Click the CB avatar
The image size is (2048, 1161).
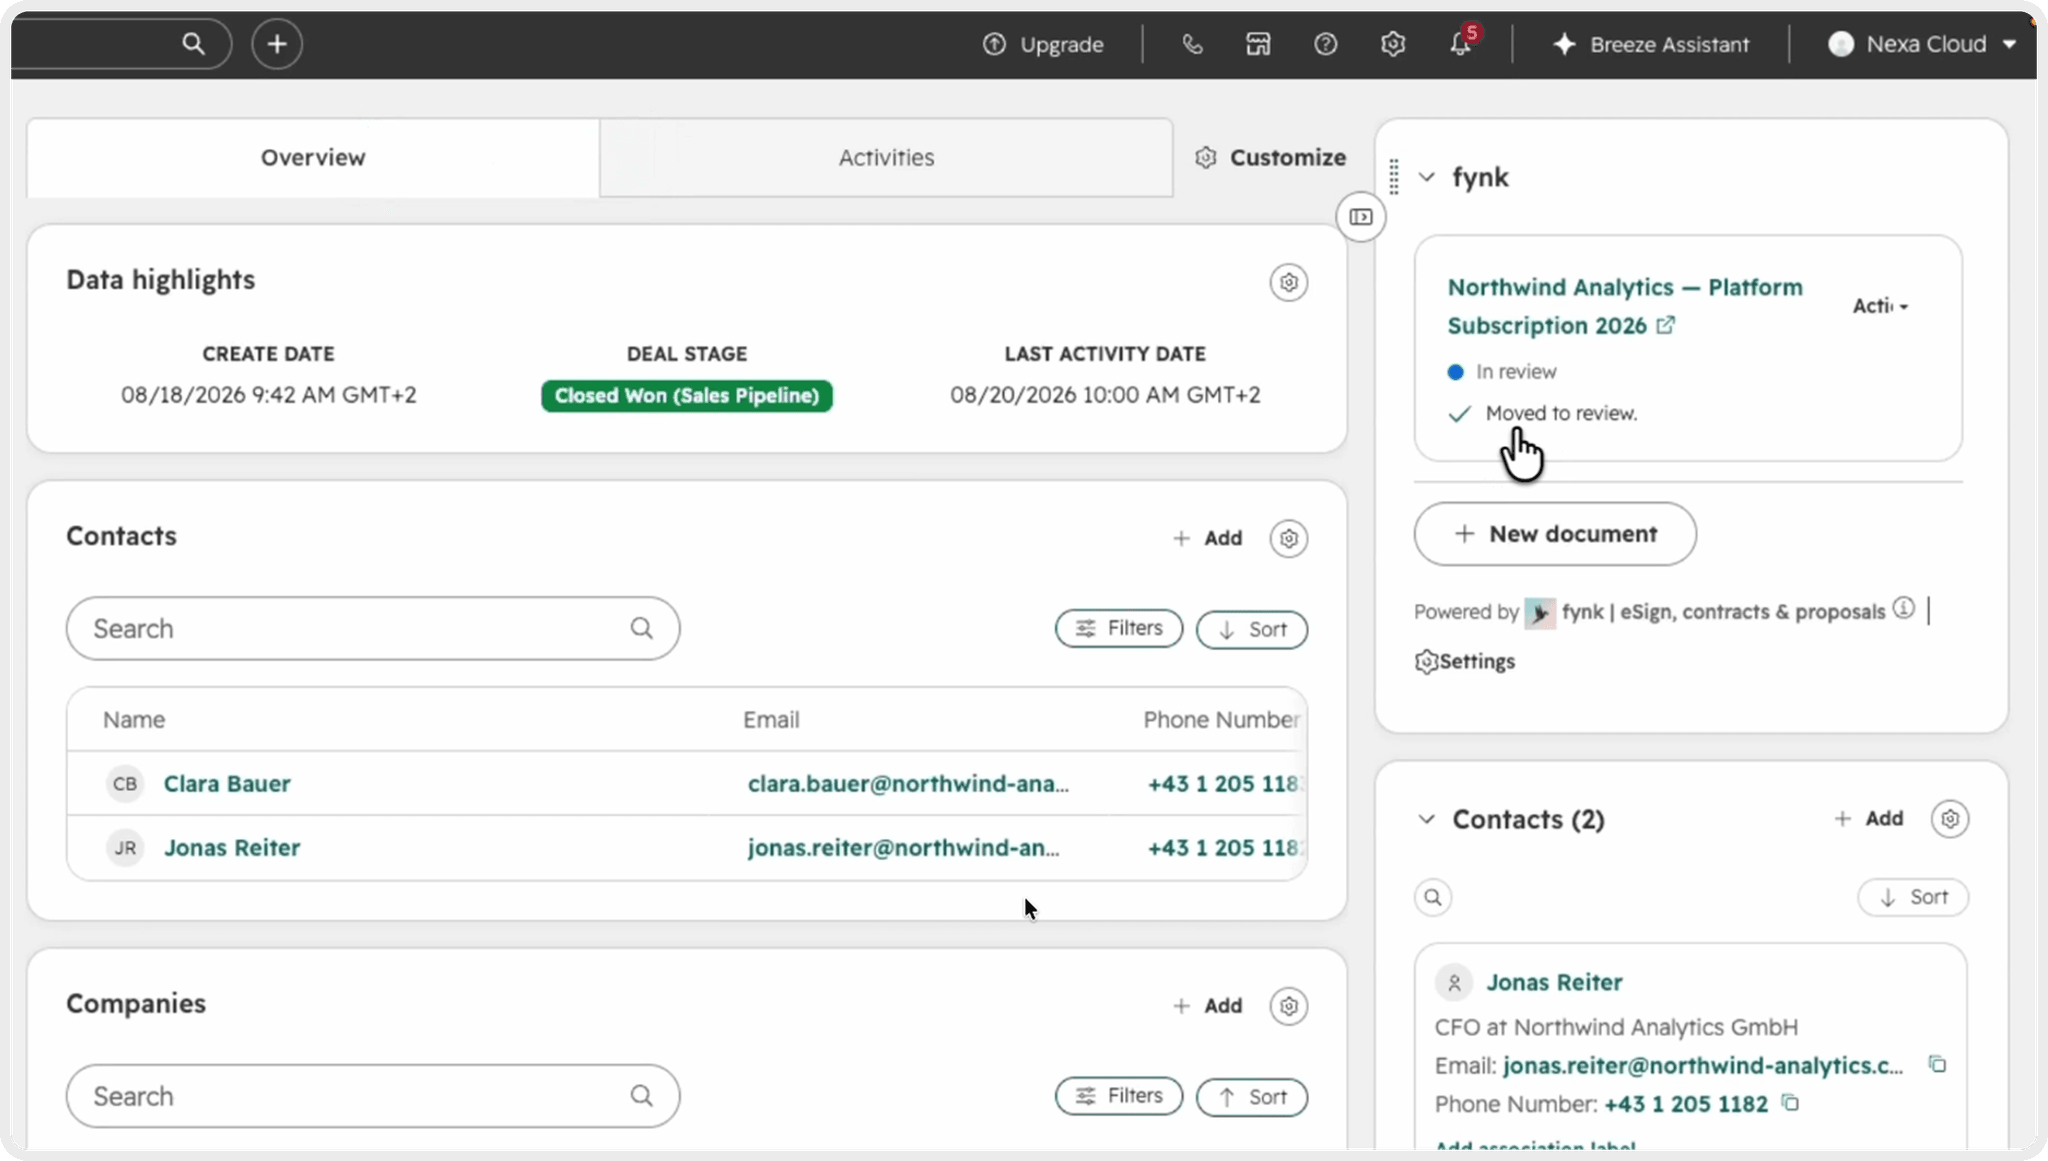[x=125, y=784]
